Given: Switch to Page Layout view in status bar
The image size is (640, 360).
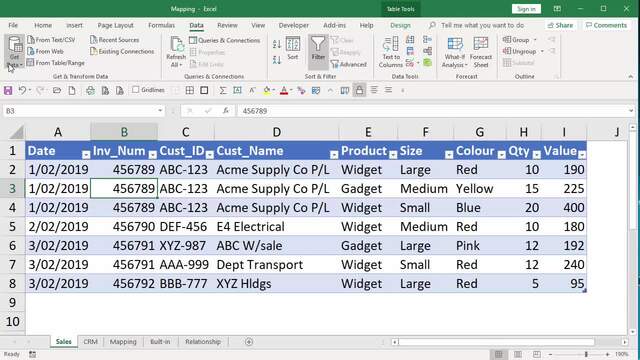Looking at the screenshot, I should pos(518,354).
